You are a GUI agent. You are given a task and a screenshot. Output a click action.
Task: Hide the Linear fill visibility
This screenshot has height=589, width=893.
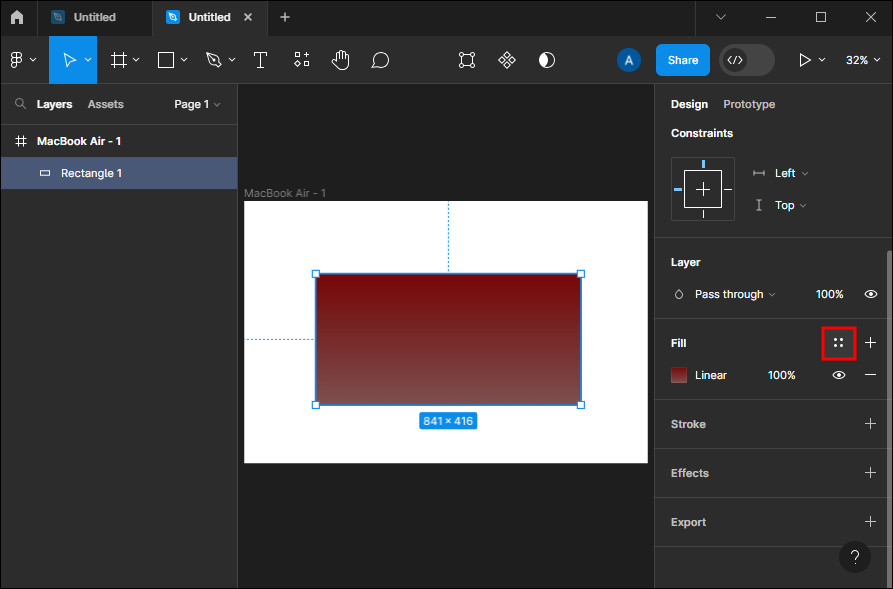pyautogui.click(x=838, y=375)
